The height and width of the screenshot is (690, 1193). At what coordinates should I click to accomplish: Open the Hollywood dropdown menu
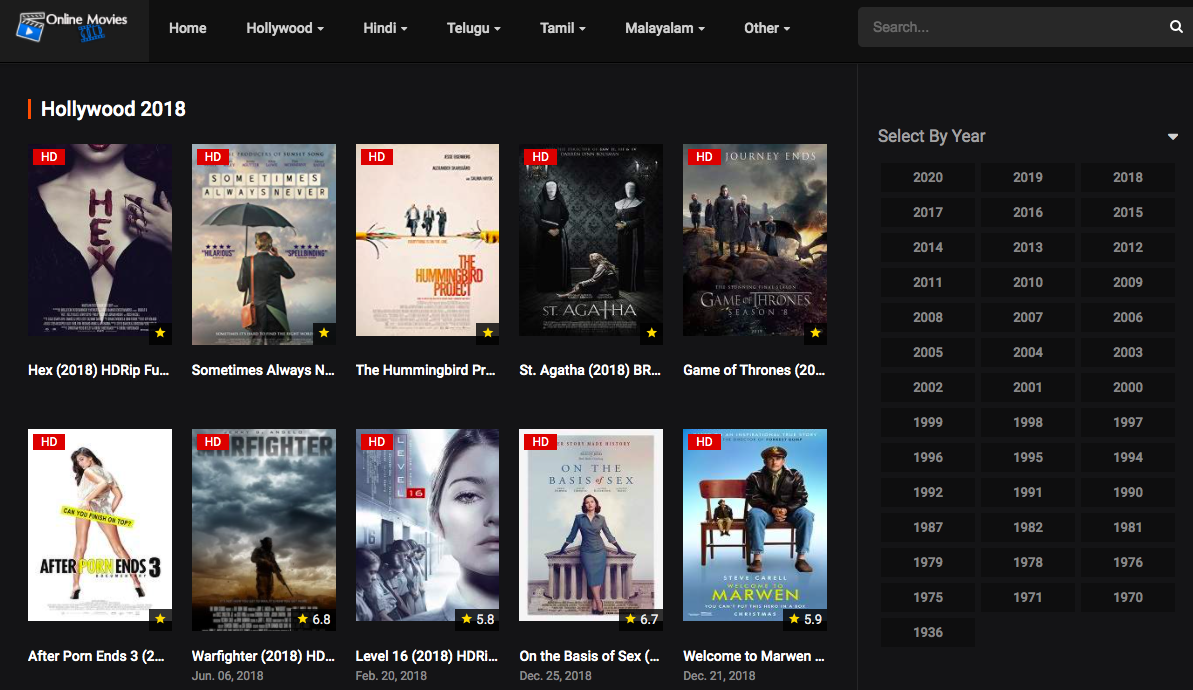(x=285, y=28)
